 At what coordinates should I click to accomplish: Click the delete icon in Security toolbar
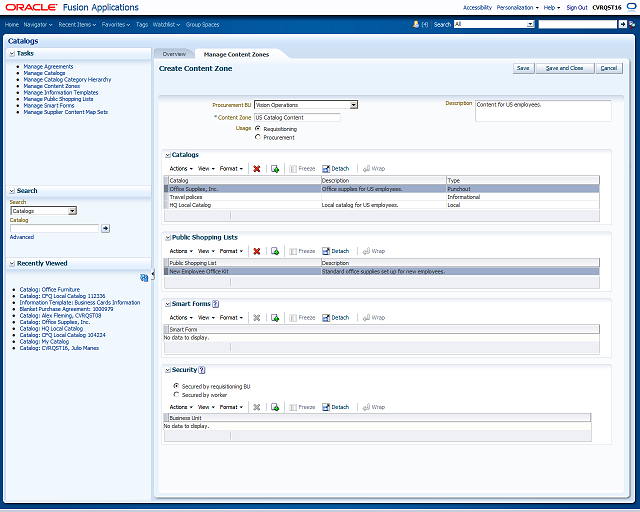[257, 407]
